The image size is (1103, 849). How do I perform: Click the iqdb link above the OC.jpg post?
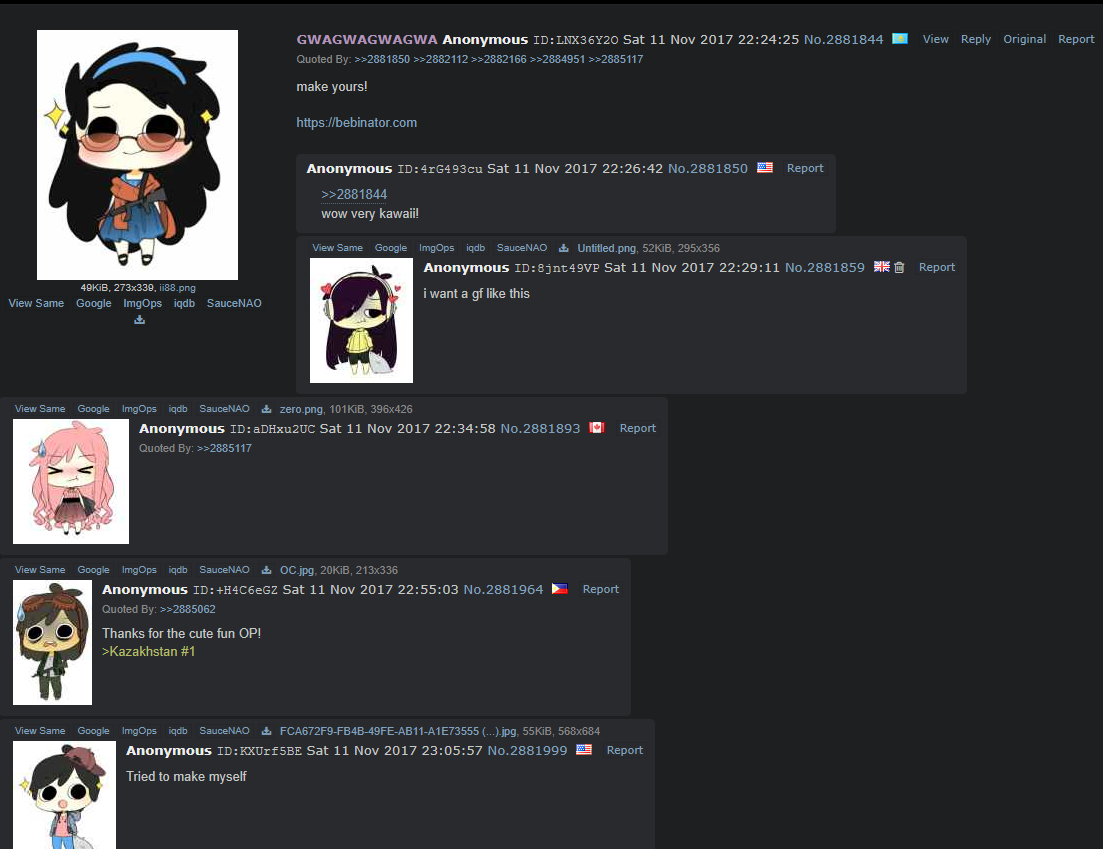click(x=178, y=570)
